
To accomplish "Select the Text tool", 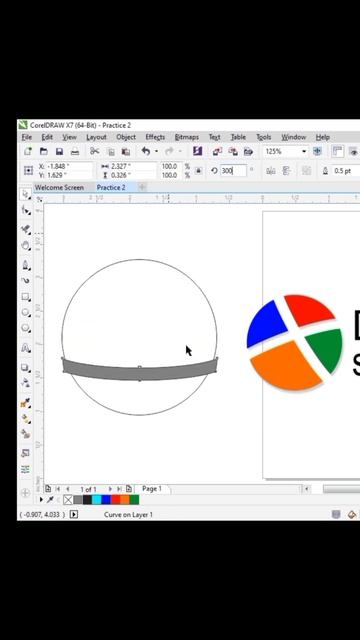I will click(26, 348).
